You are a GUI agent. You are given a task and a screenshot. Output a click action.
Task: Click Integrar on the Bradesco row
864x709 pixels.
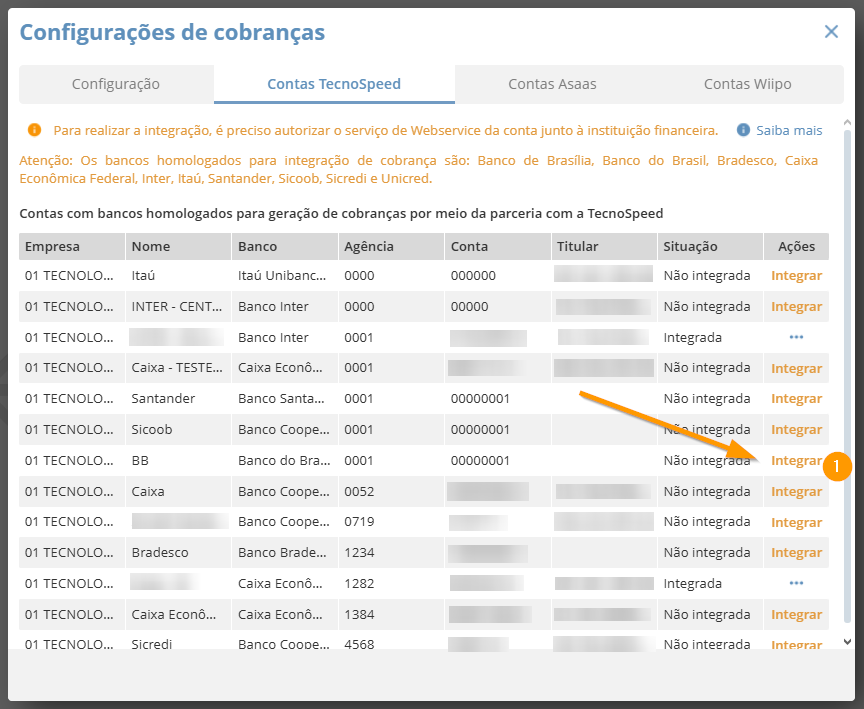[x=796, y=552]
